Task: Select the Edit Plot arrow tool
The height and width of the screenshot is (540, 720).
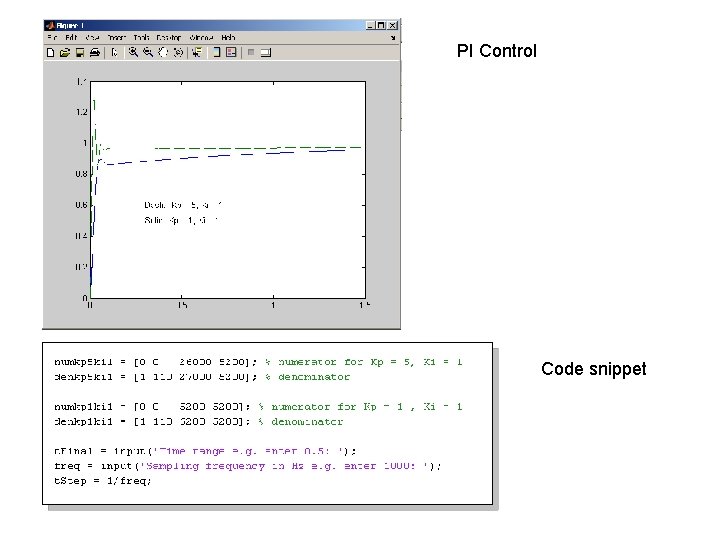Action: tap(115, 52)
